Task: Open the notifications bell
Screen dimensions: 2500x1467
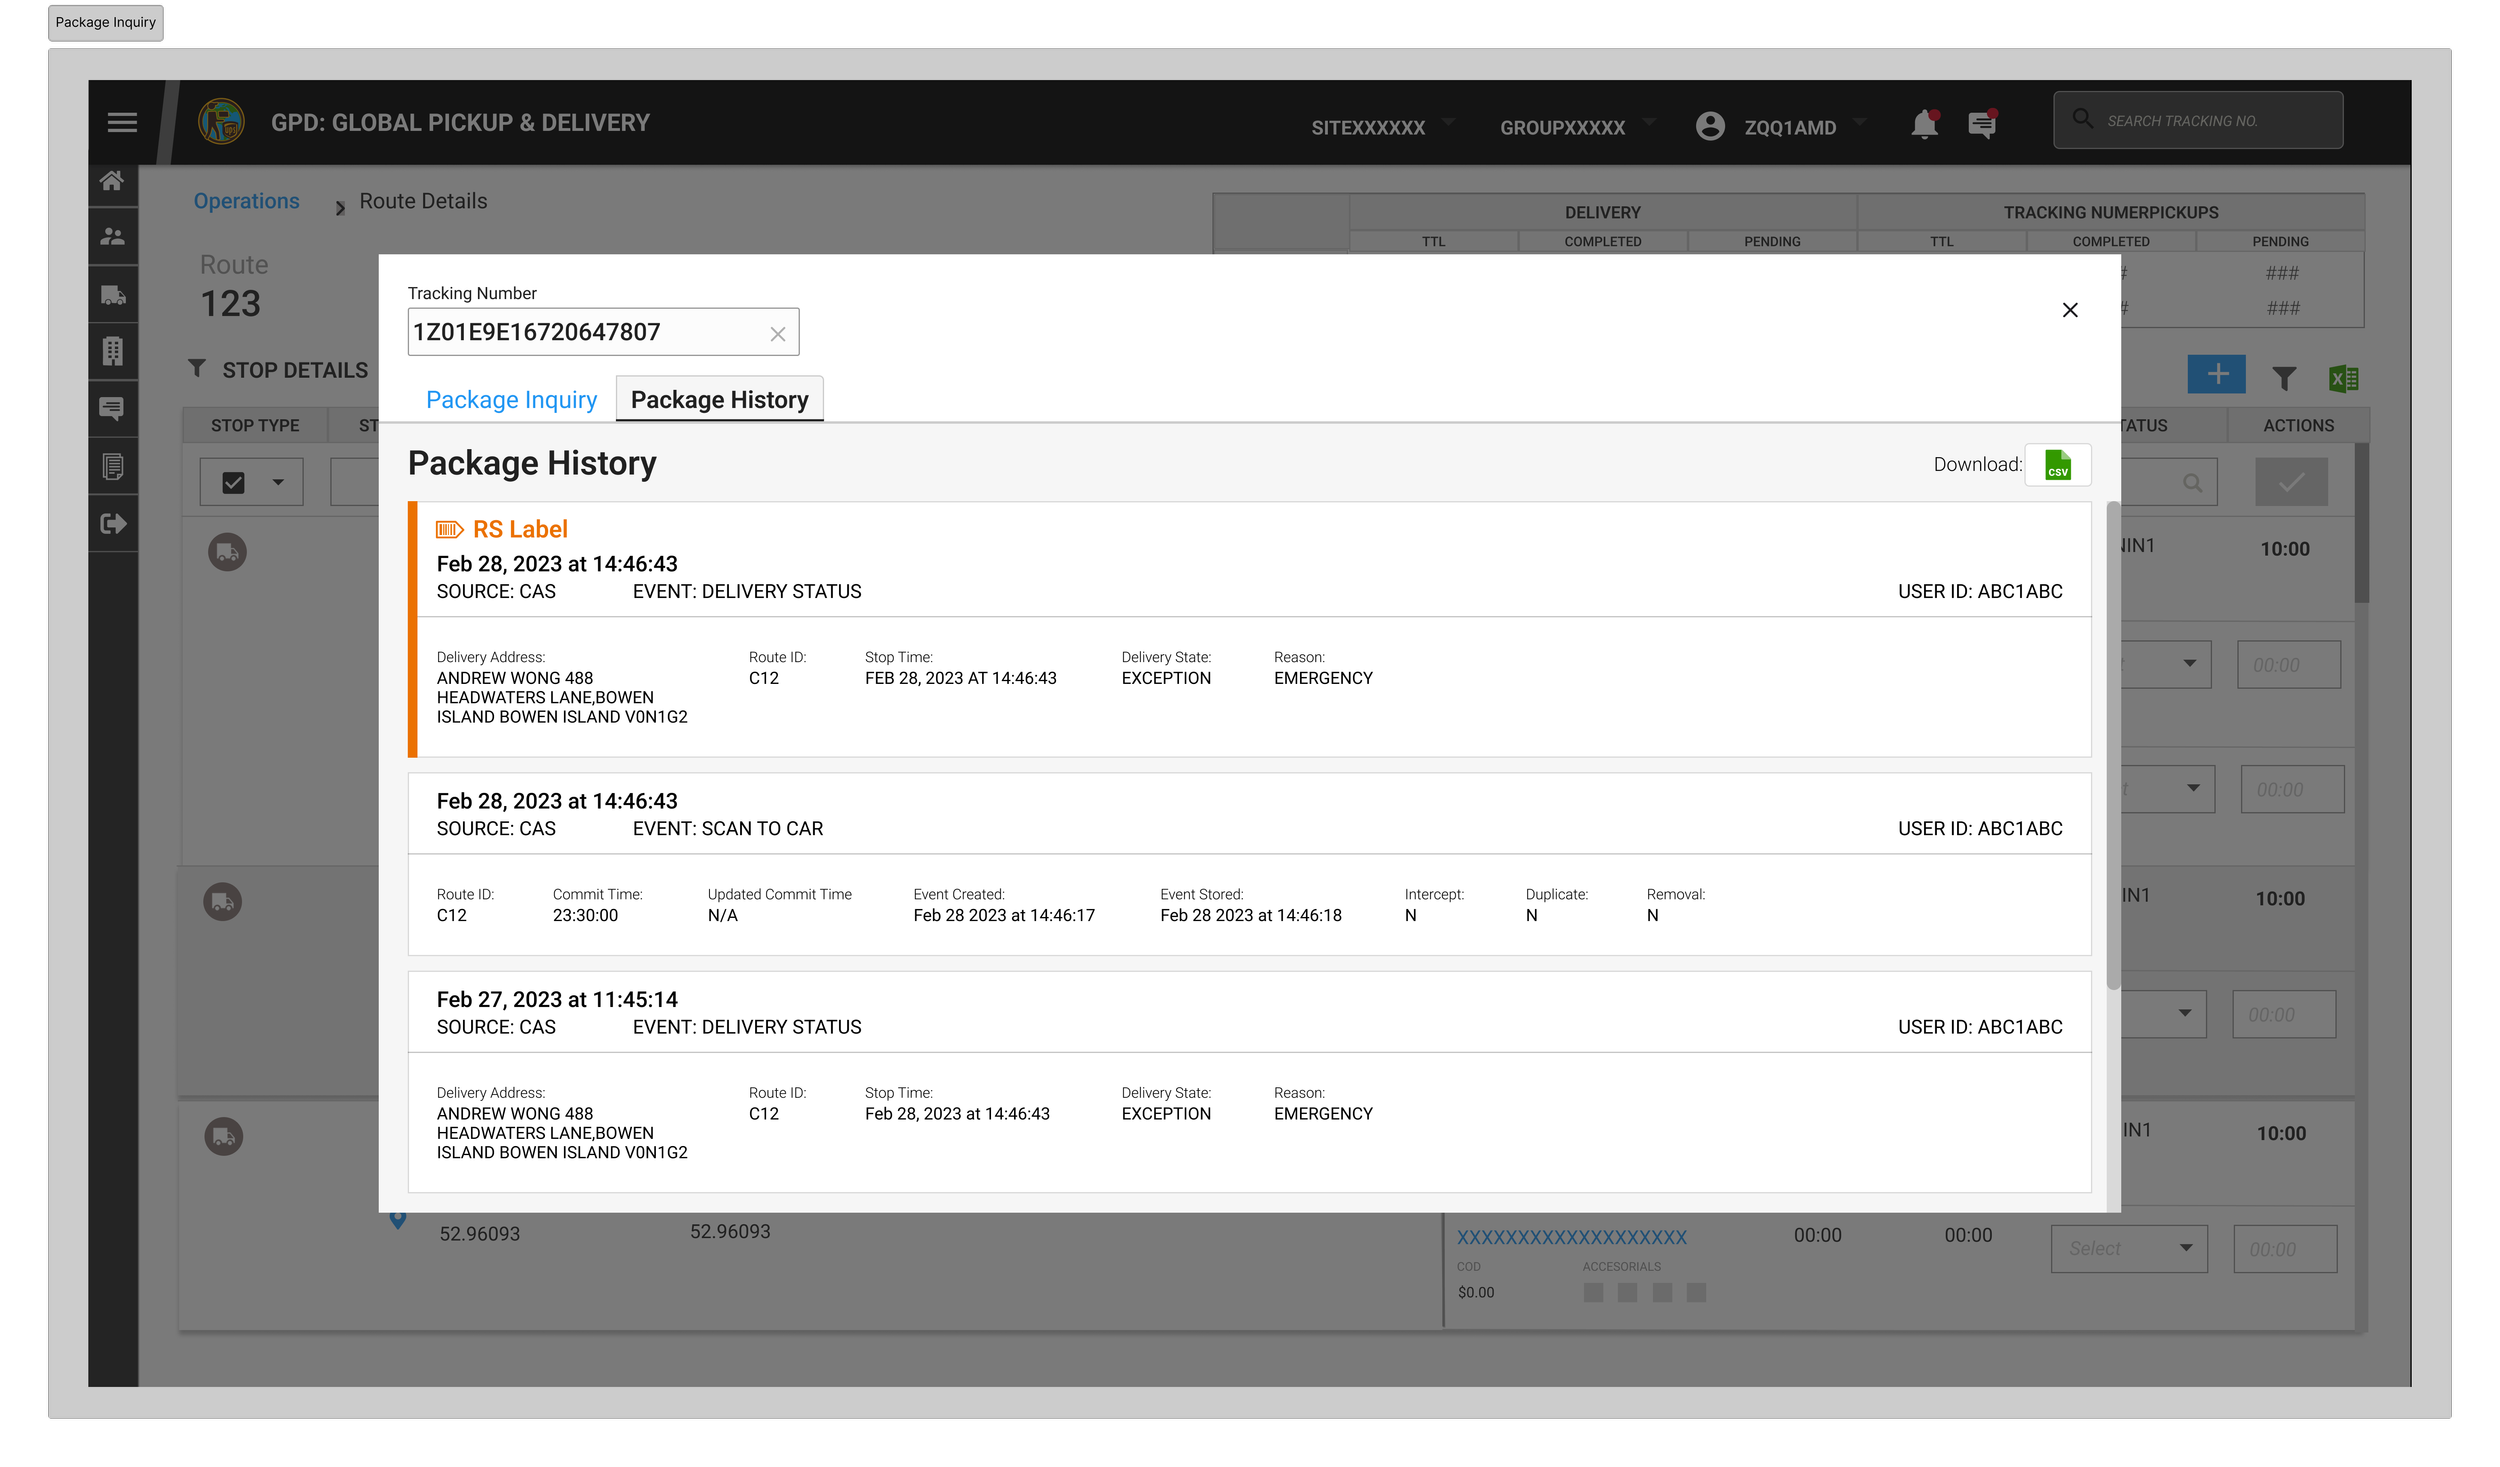Action: [x=1923, y=125]
